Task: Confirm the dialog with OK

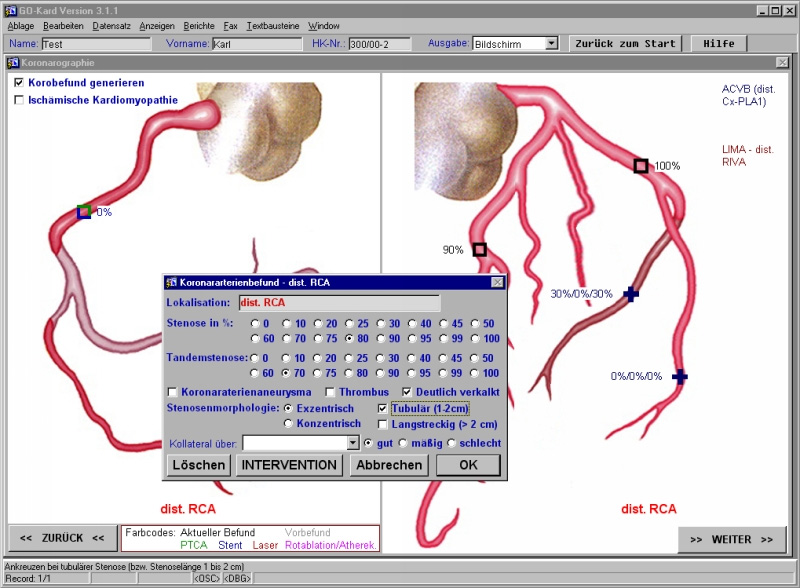Action: point(468,465)
